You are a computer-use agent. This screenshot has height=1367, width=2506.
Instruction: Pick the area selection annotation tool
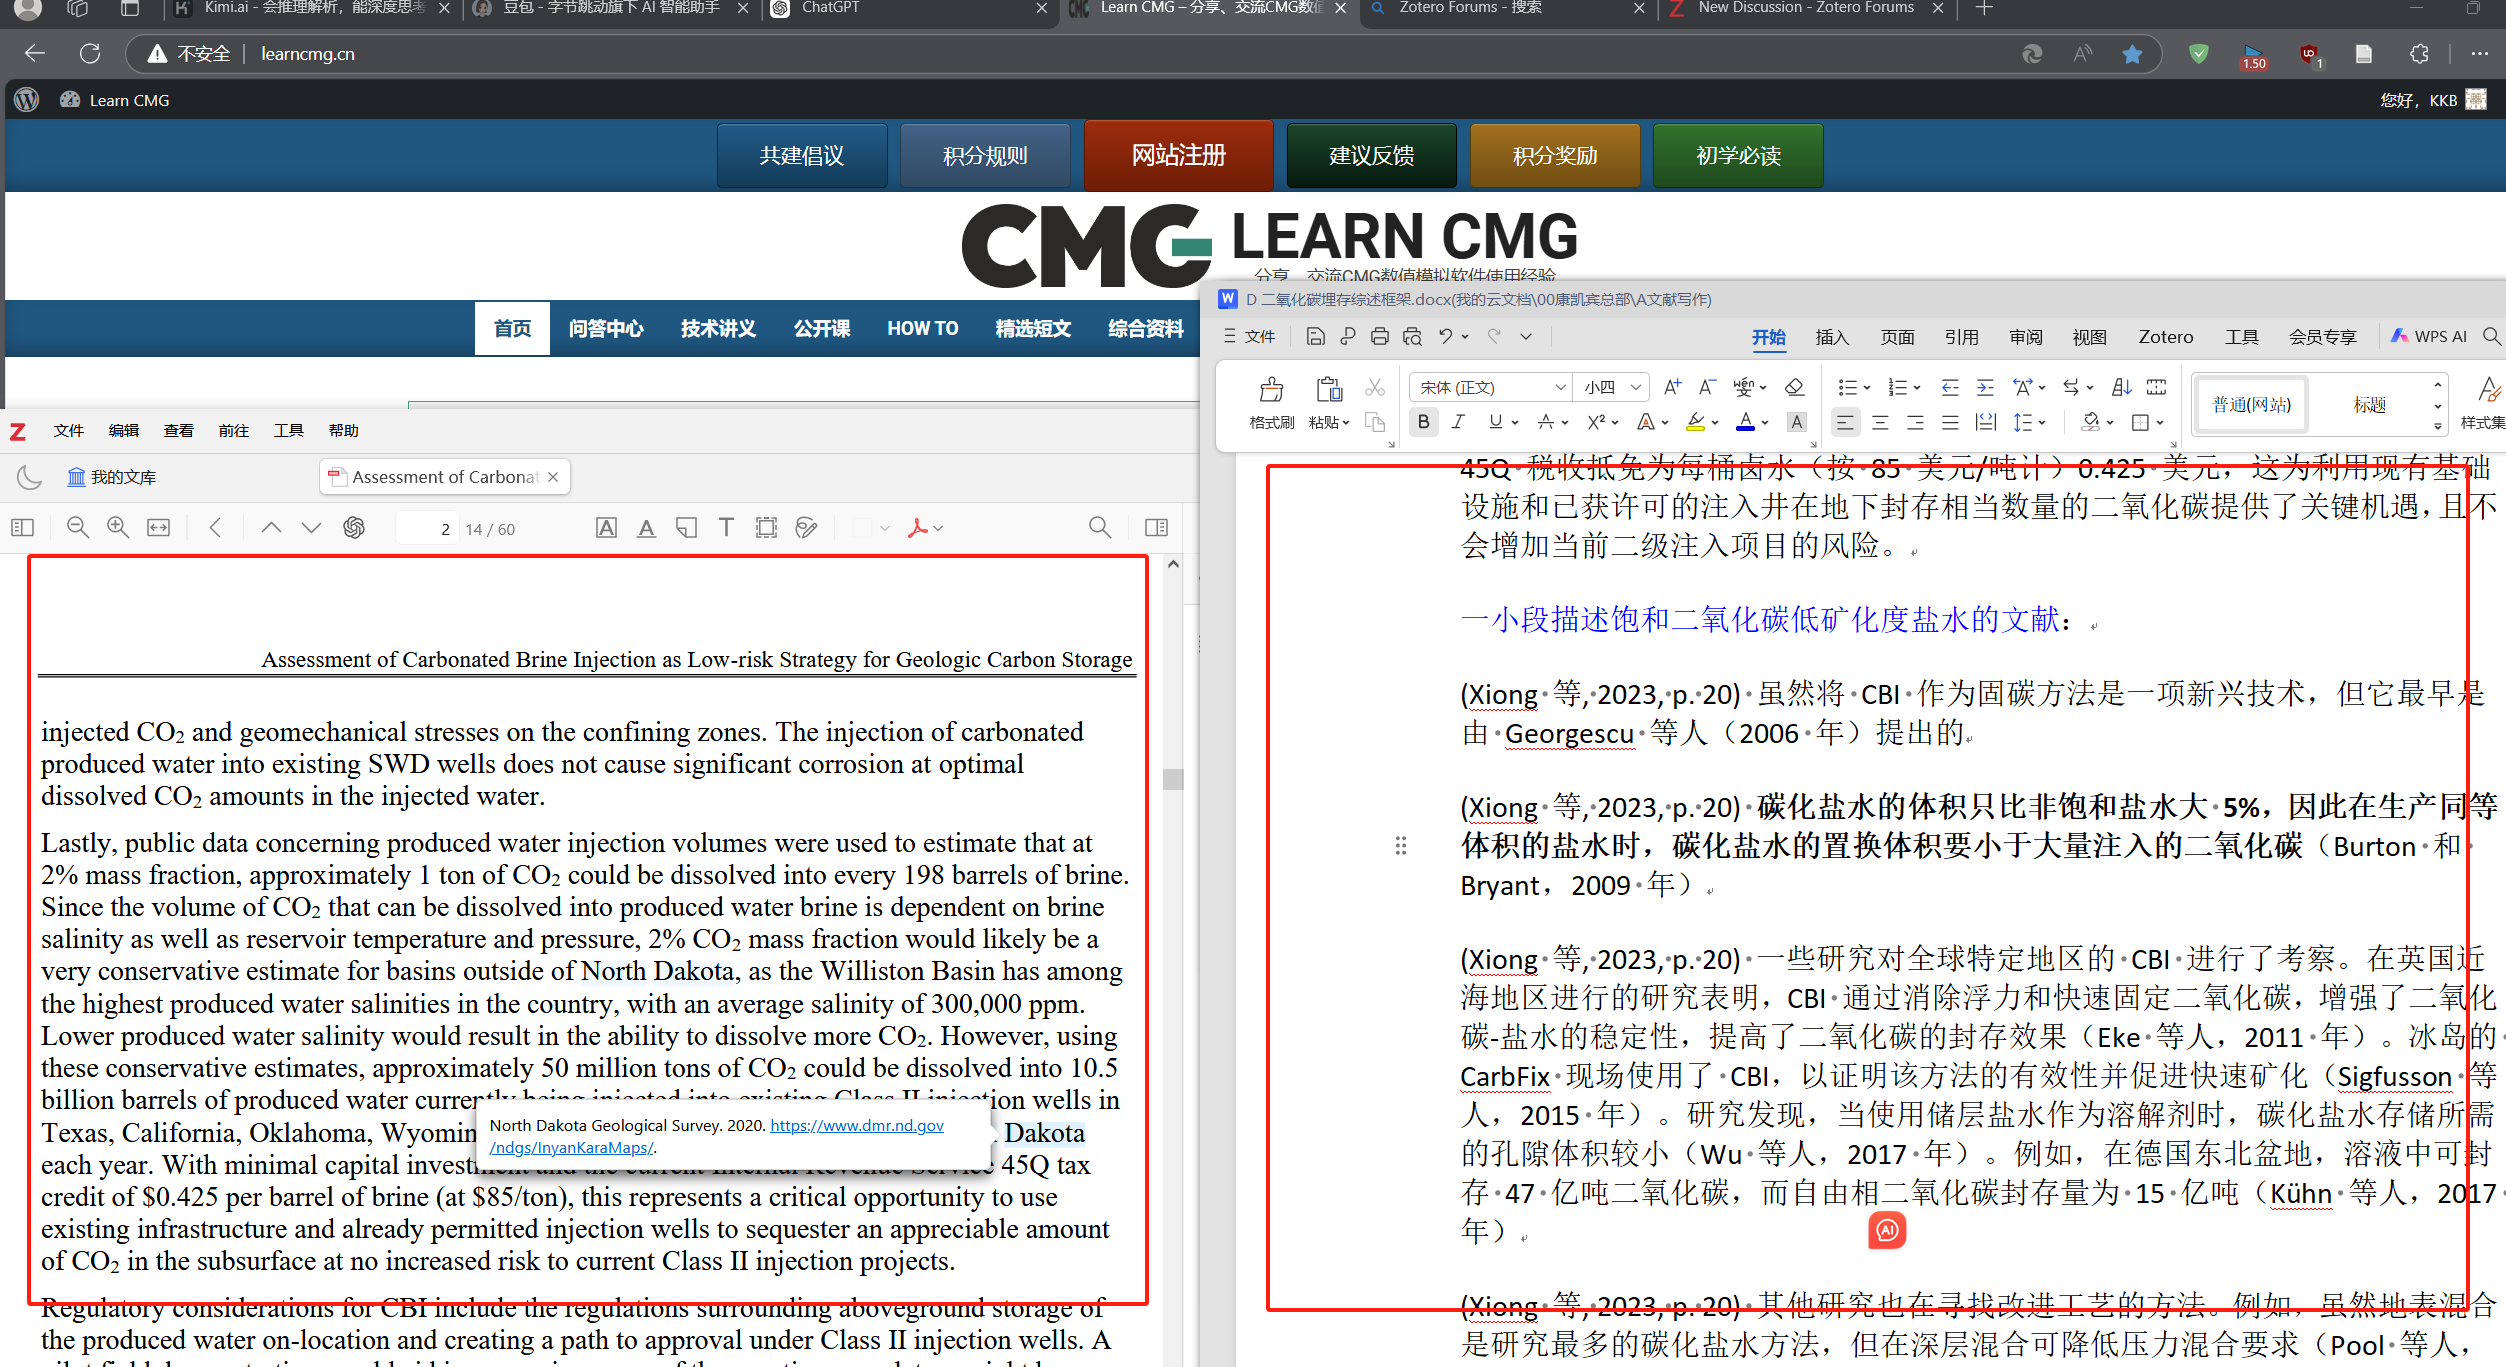[x=766, y=528]
